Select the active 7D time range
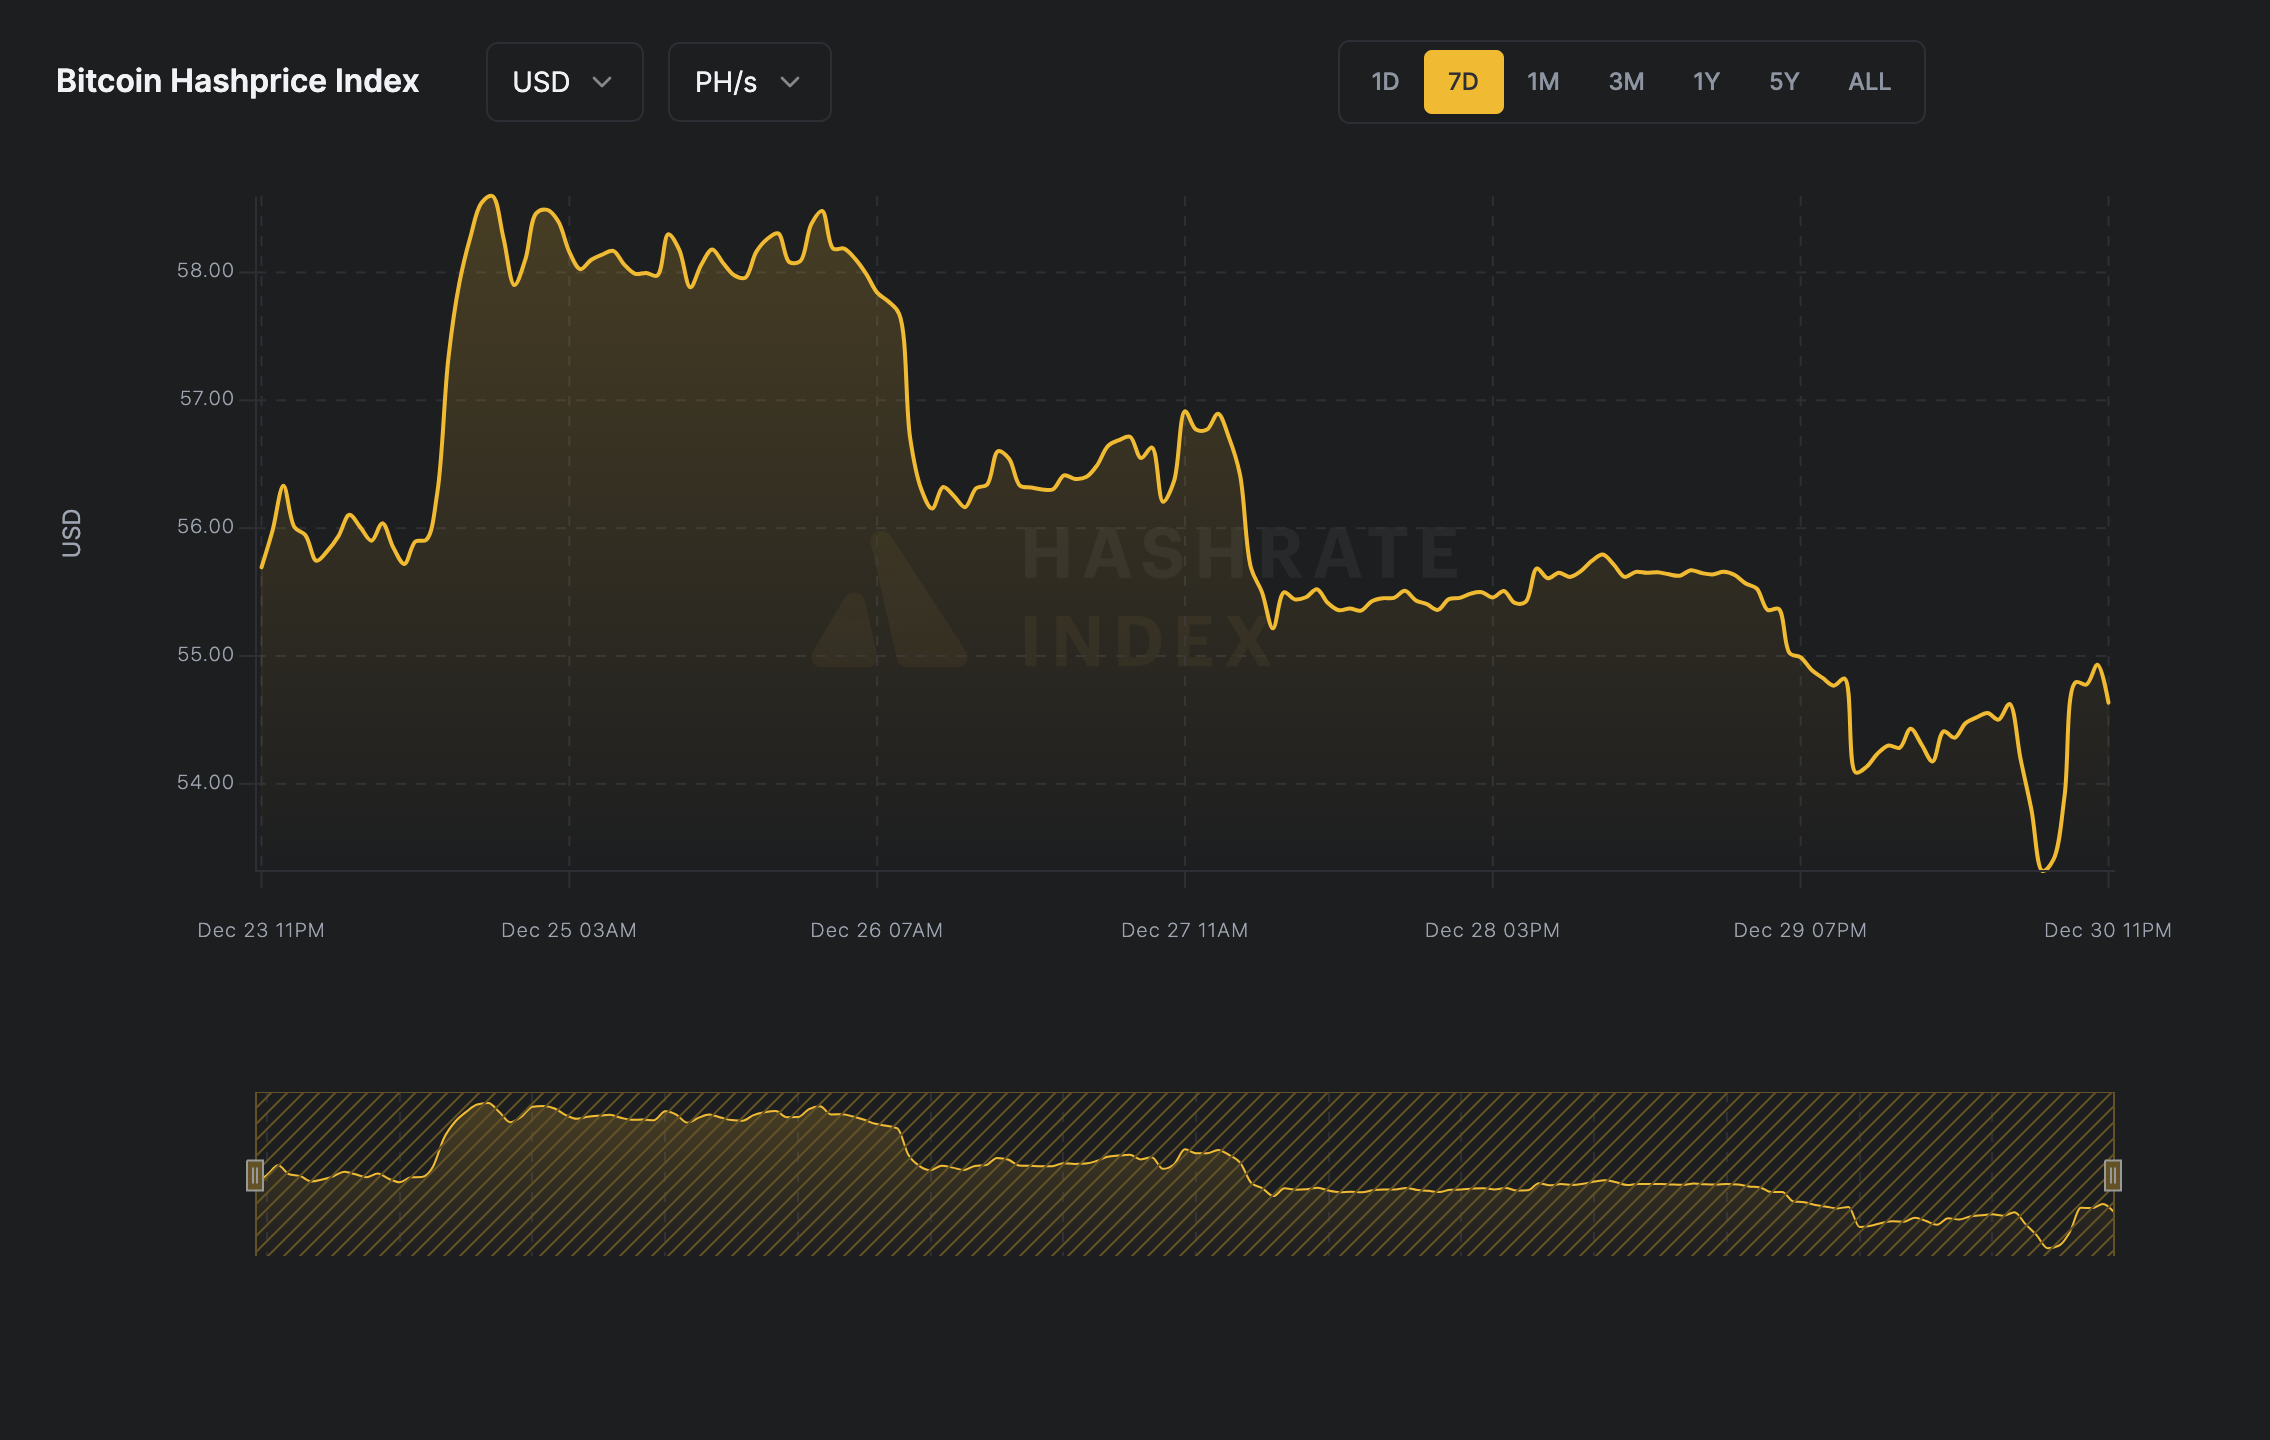 tap(1463, 82)
